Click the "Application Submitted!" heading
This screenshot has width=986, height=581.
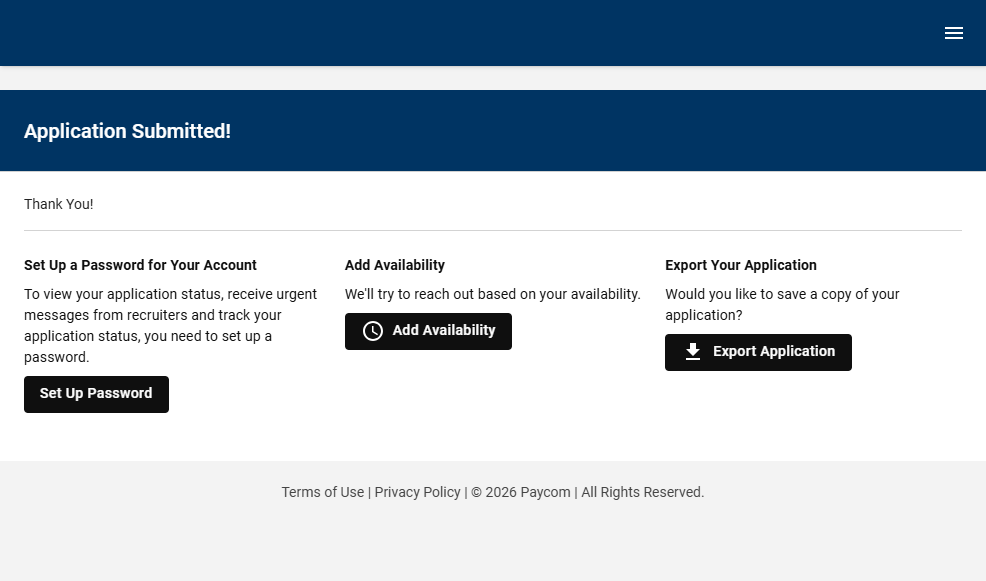click(x=127, y=131)
